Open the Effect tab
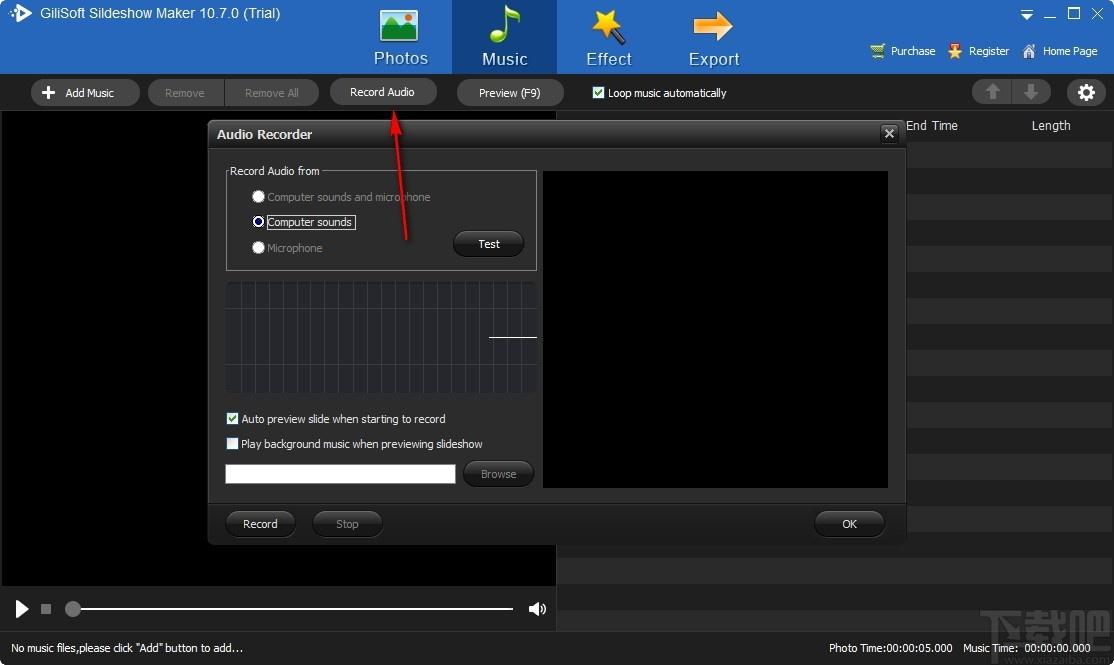The height and width of the screenshot is (665, 1114). (x=609, y=37)
